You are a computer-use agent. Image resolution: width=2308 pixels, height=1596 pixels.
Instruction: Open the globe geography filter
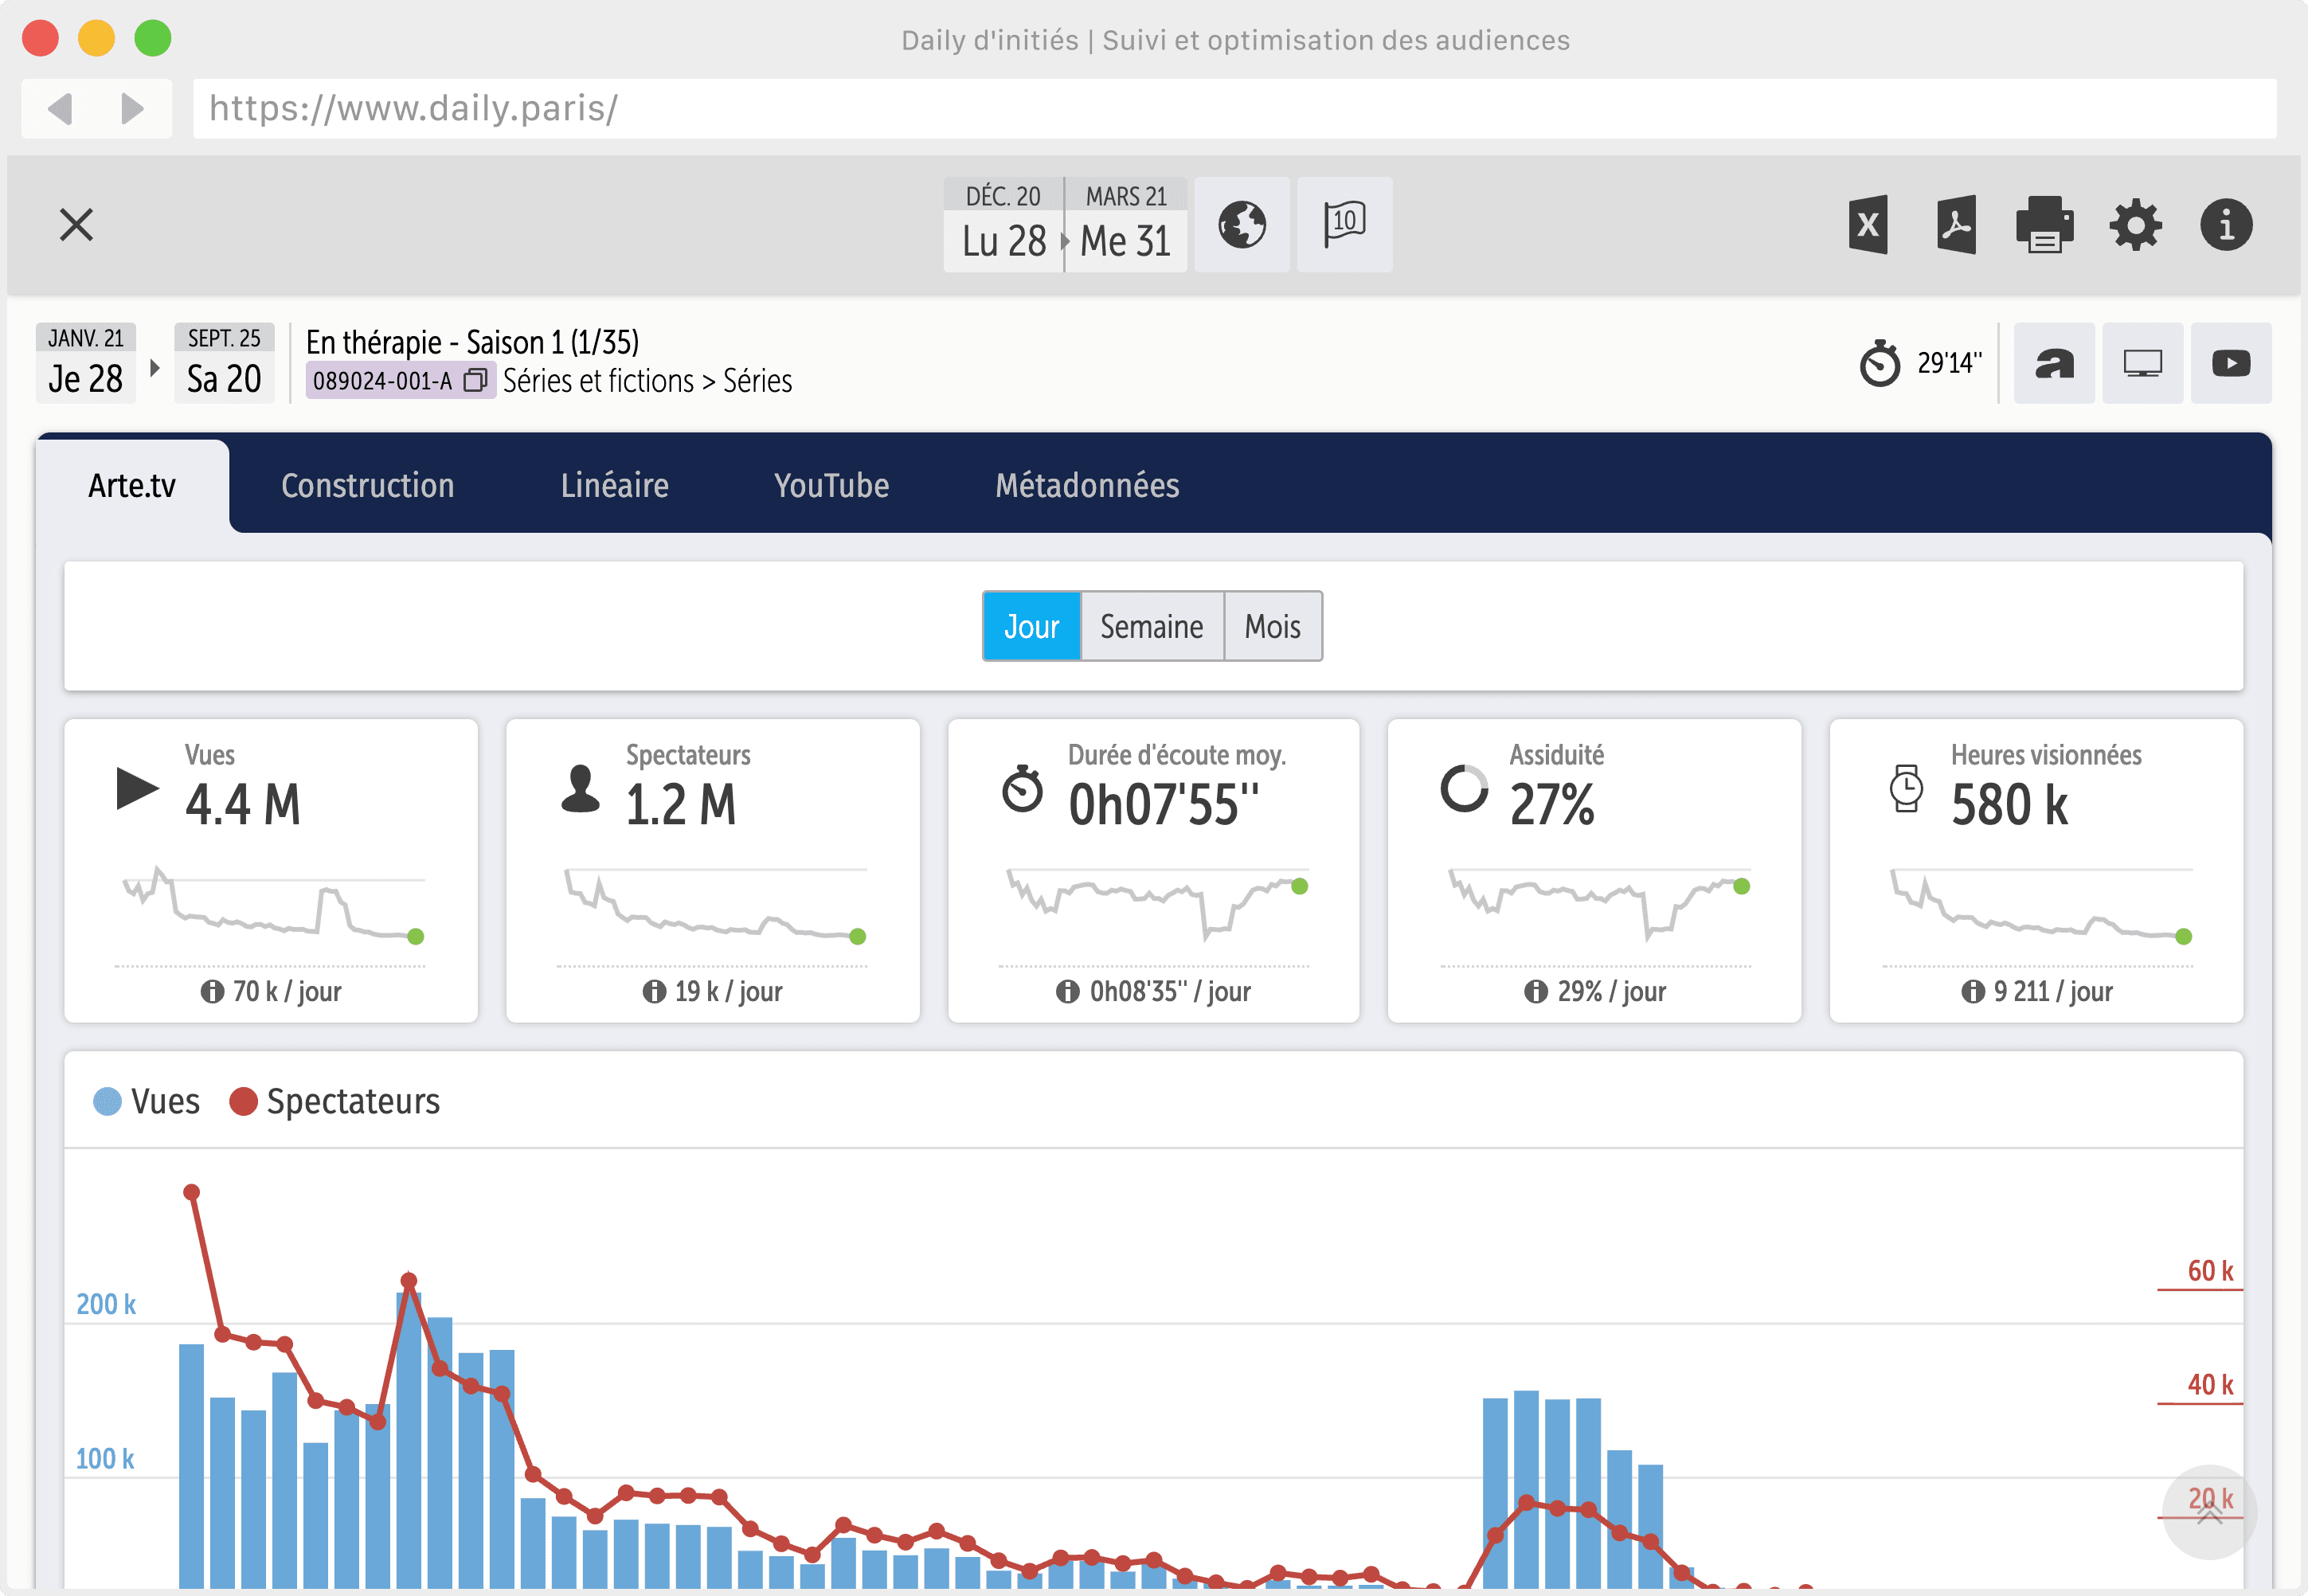(1241, 224)
